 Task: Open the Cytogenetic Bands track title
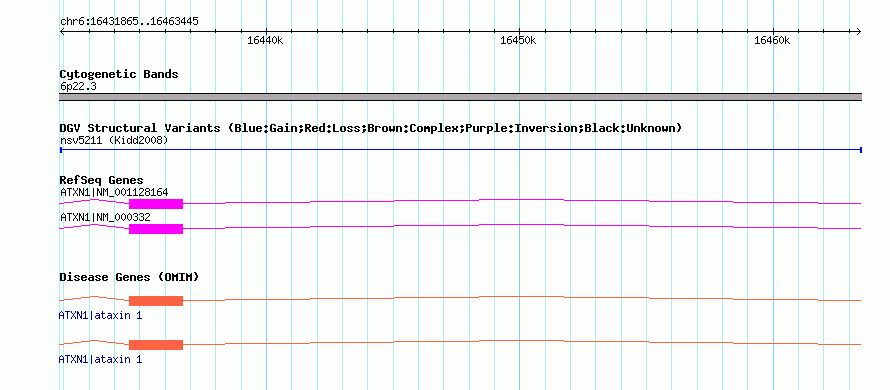[x=119, y=74]
